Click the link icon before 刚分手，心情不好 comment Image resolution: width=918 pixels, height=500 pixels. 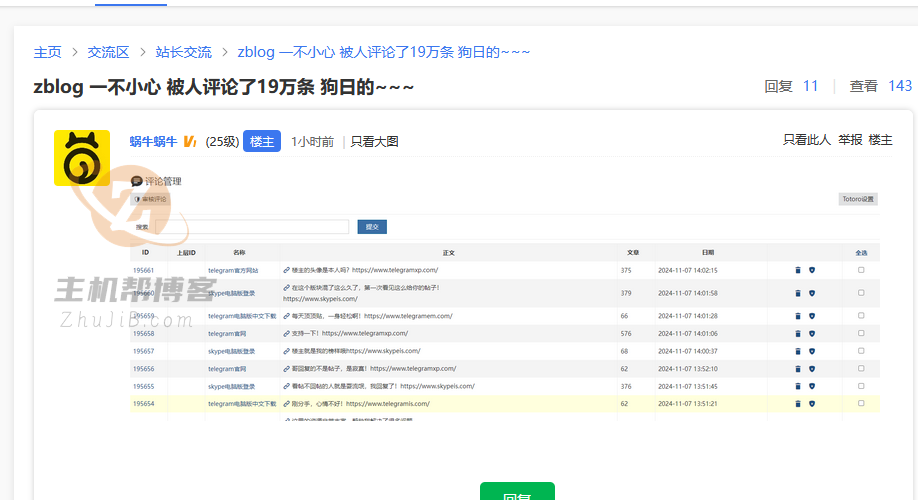tap(286, 403)
